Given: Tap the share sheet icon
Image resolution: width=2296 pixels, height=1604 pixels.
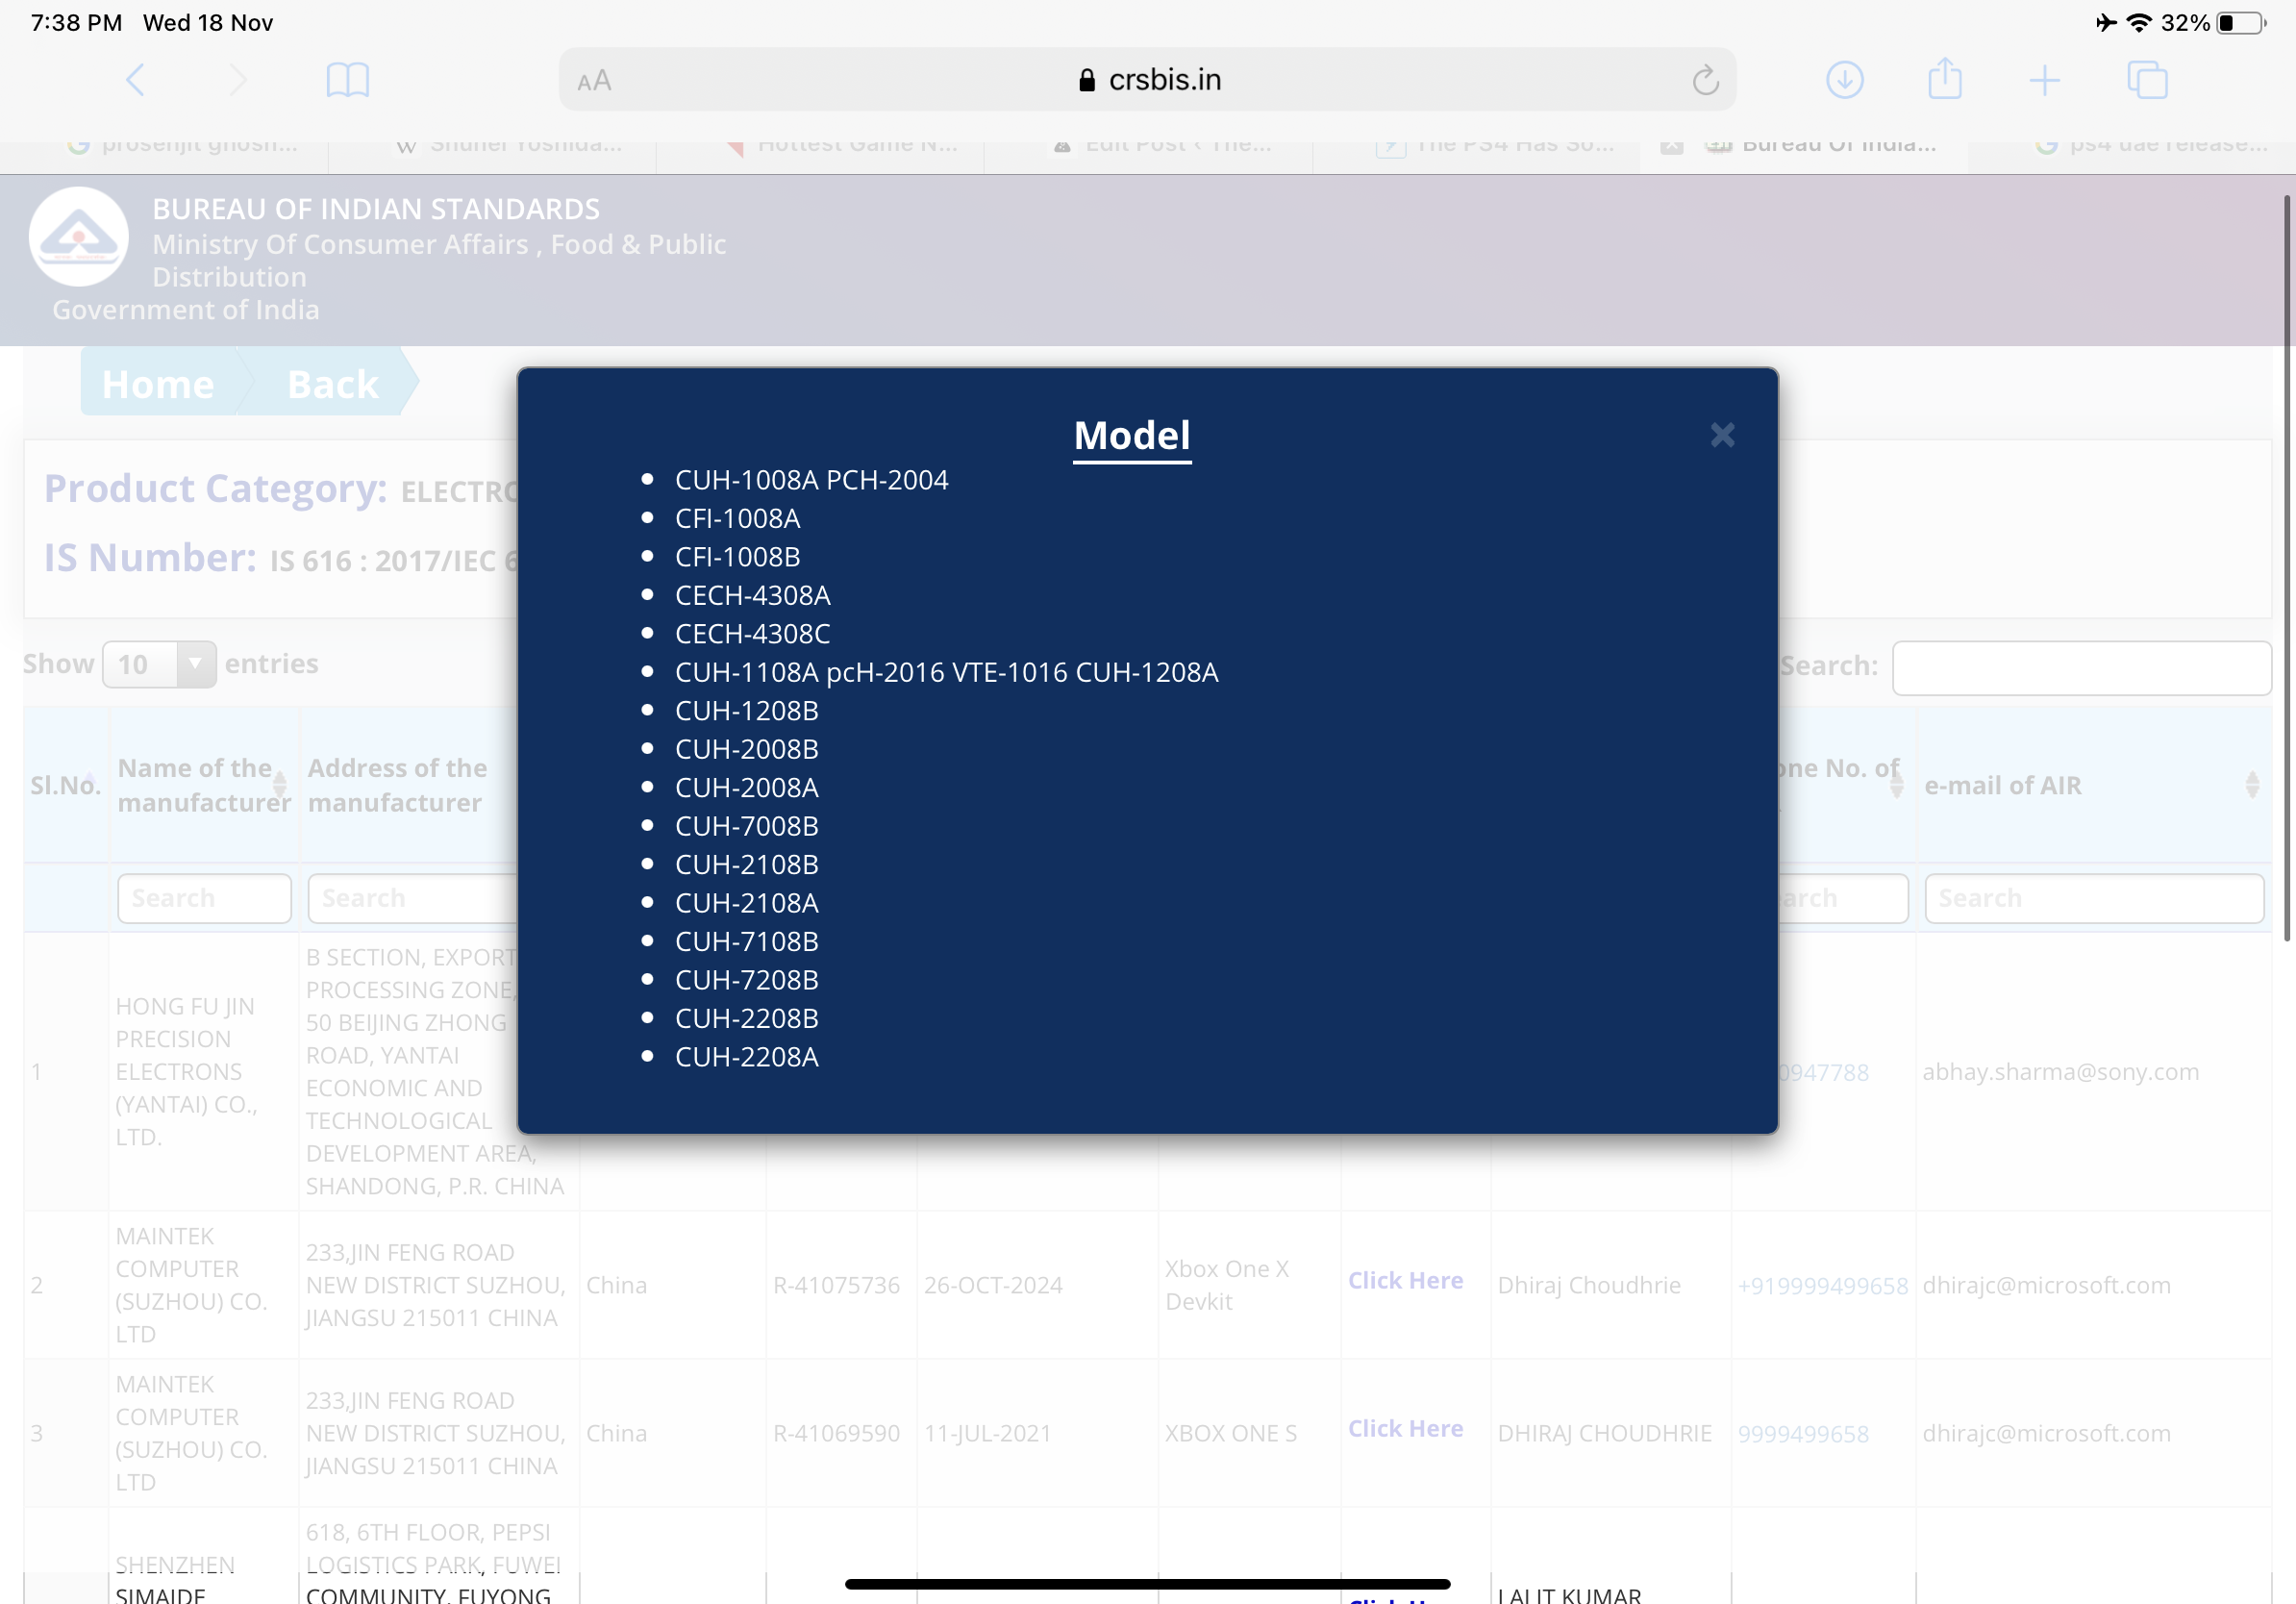Looking at the screenshot, I should pos(1945,79).
